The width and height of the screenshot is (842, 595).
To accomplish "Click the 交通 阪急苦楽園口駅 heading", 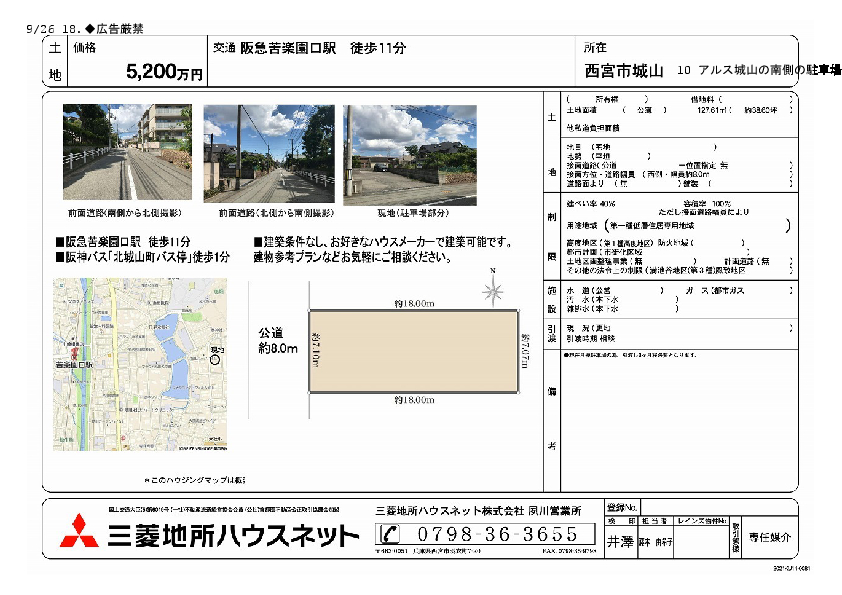I will pyautogui.click(x=308, y=48).
